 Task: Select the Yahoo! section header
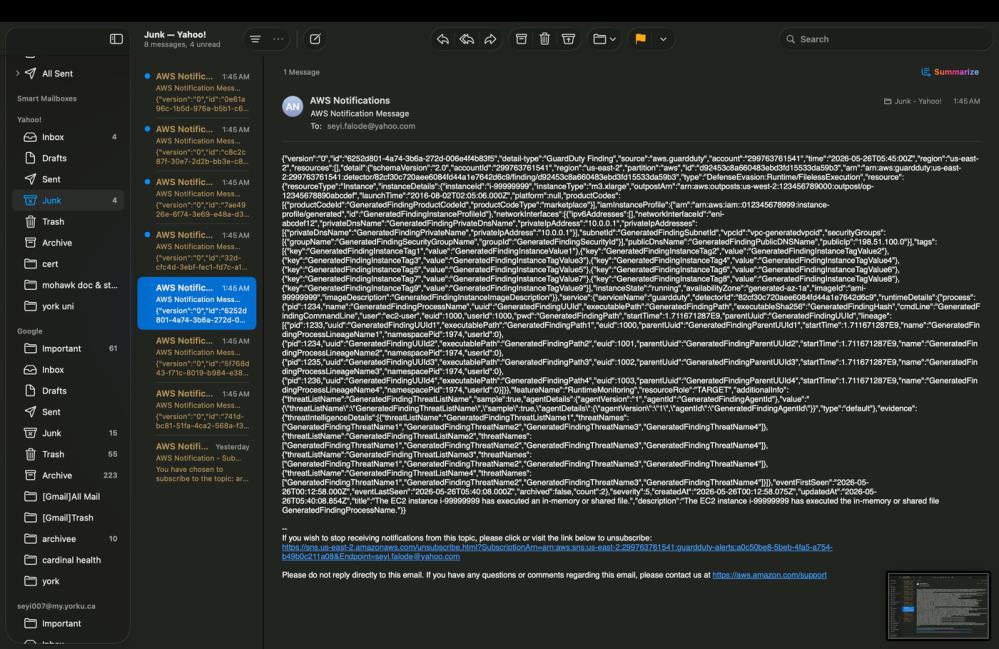[29, 120]
